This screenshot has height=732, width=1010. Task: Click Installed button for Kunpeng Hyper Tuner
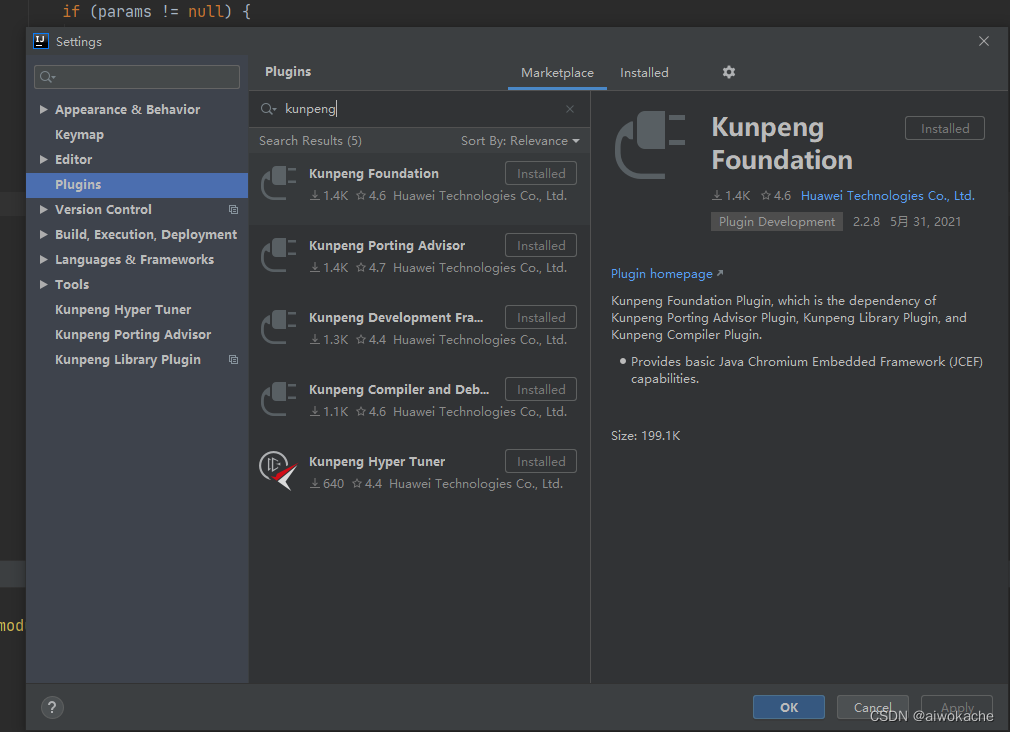pos(541,461)
